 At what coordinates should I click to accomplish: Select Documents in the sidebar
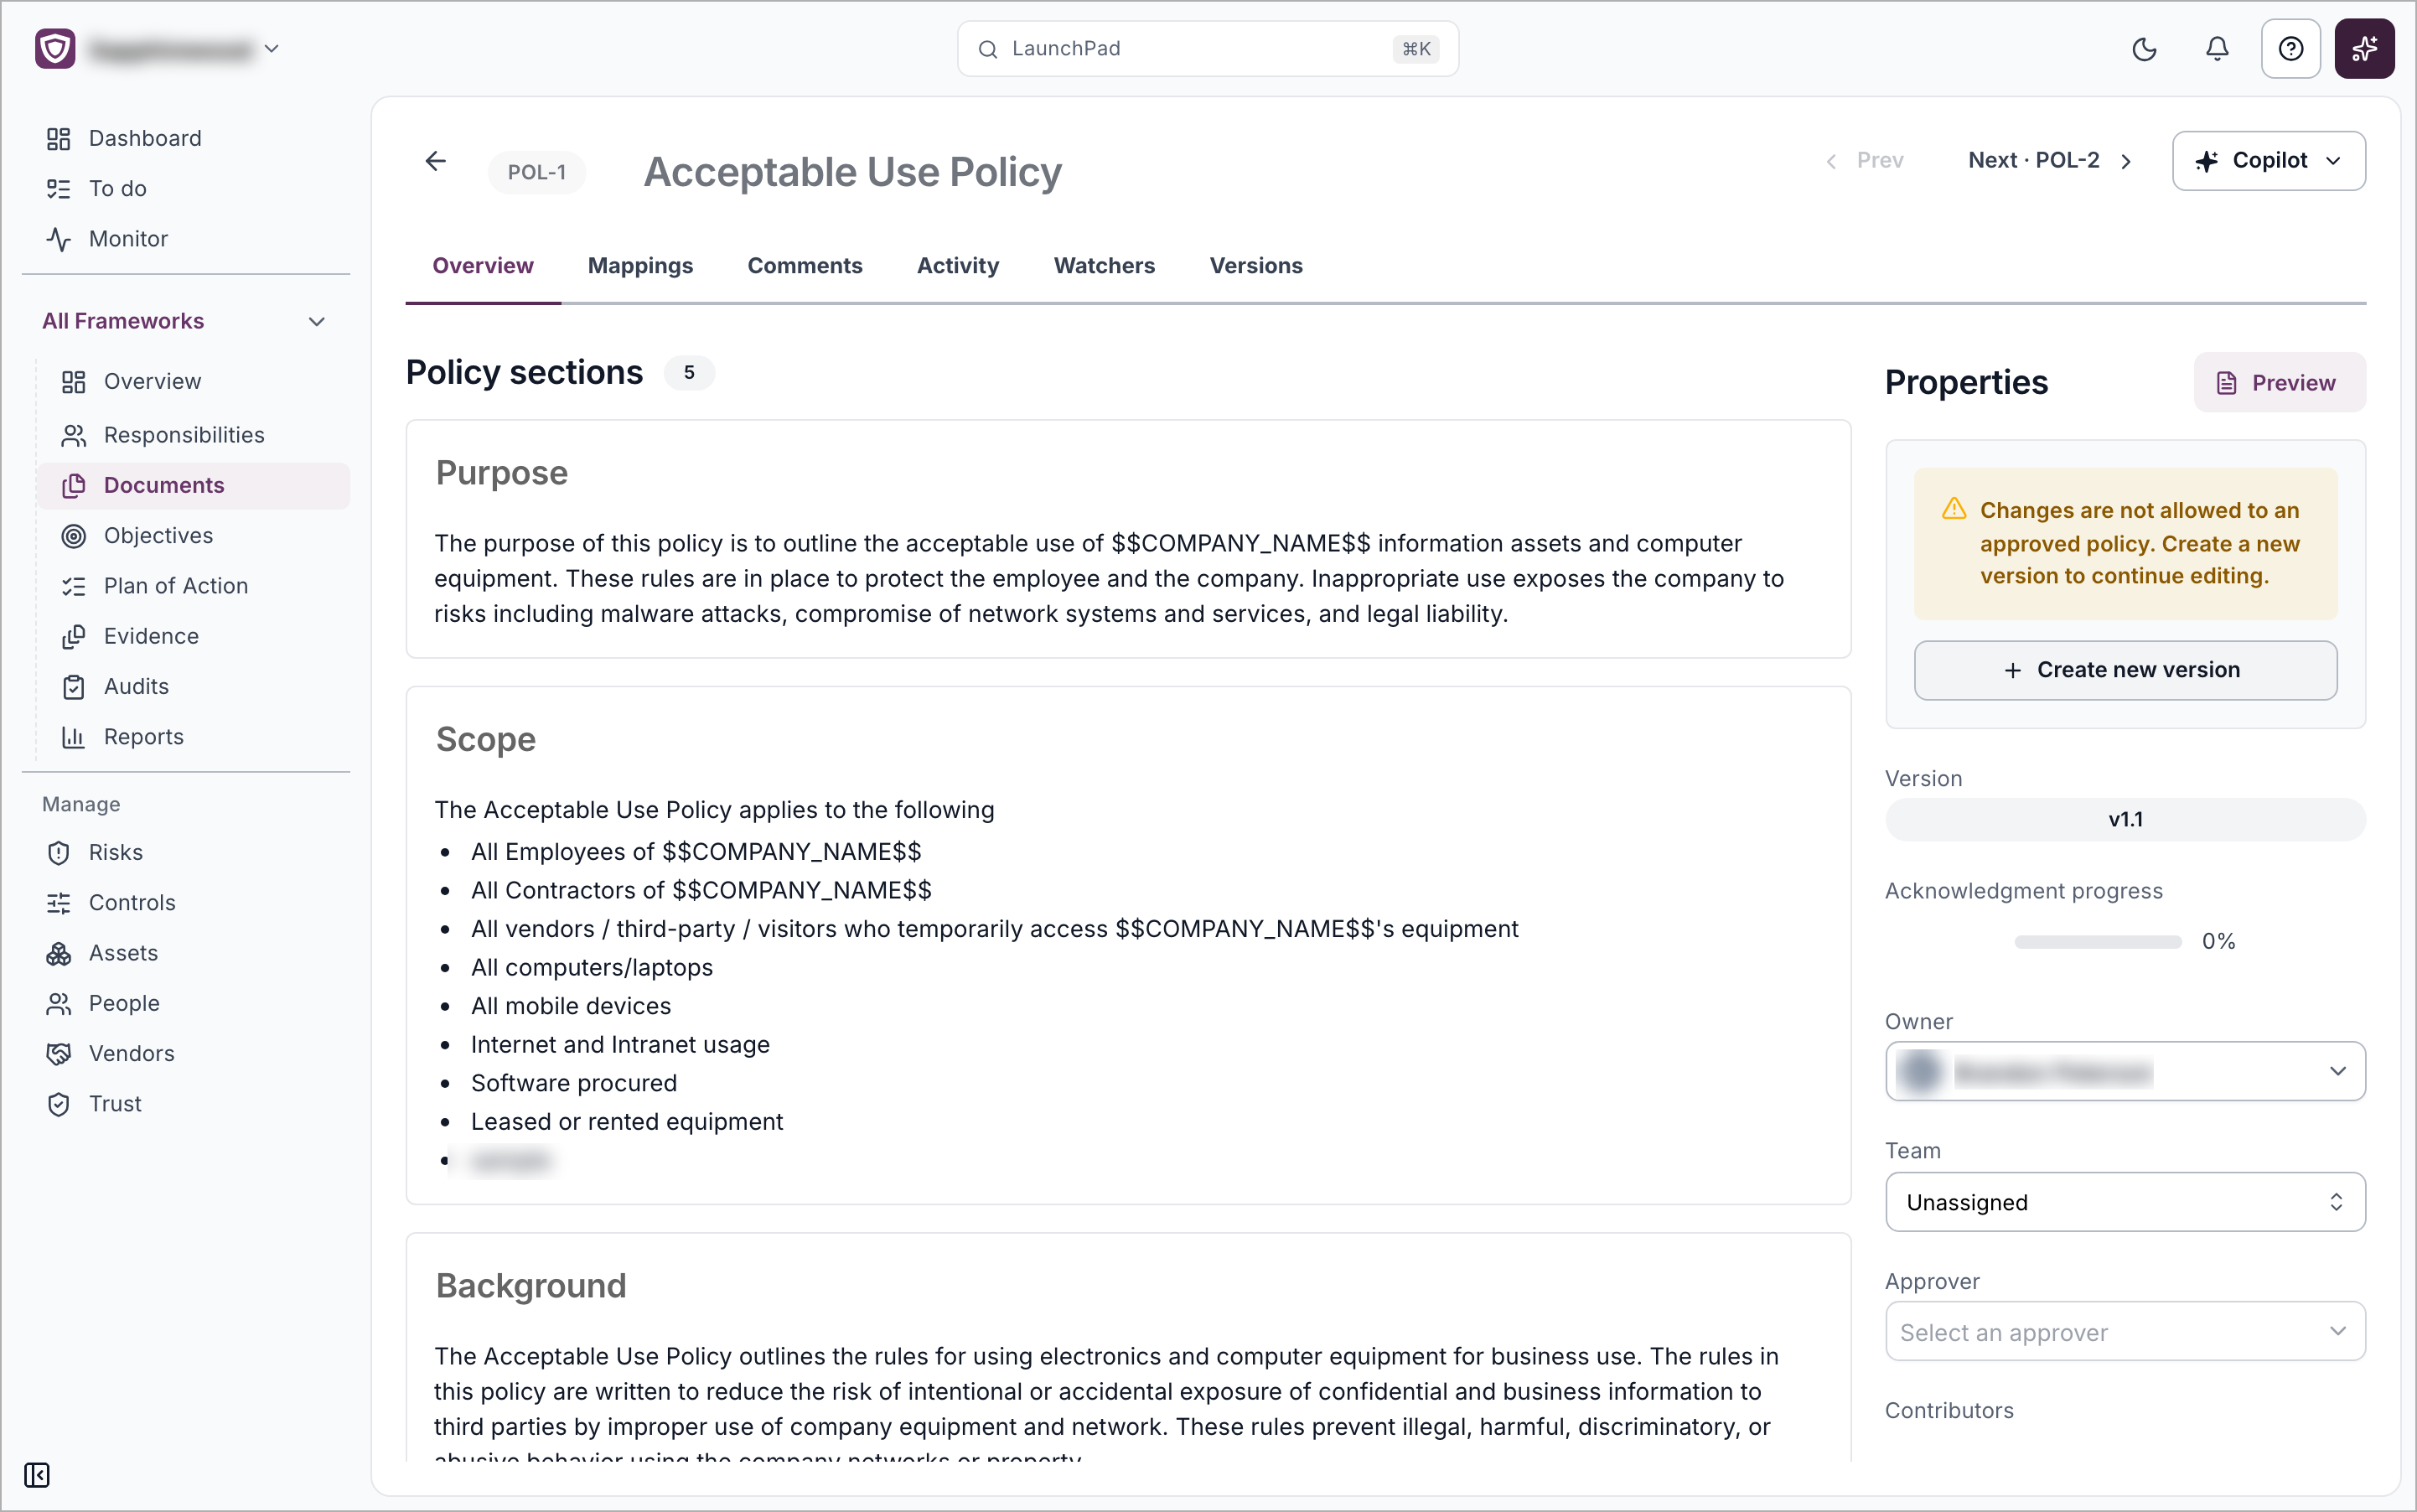(195, 485)
